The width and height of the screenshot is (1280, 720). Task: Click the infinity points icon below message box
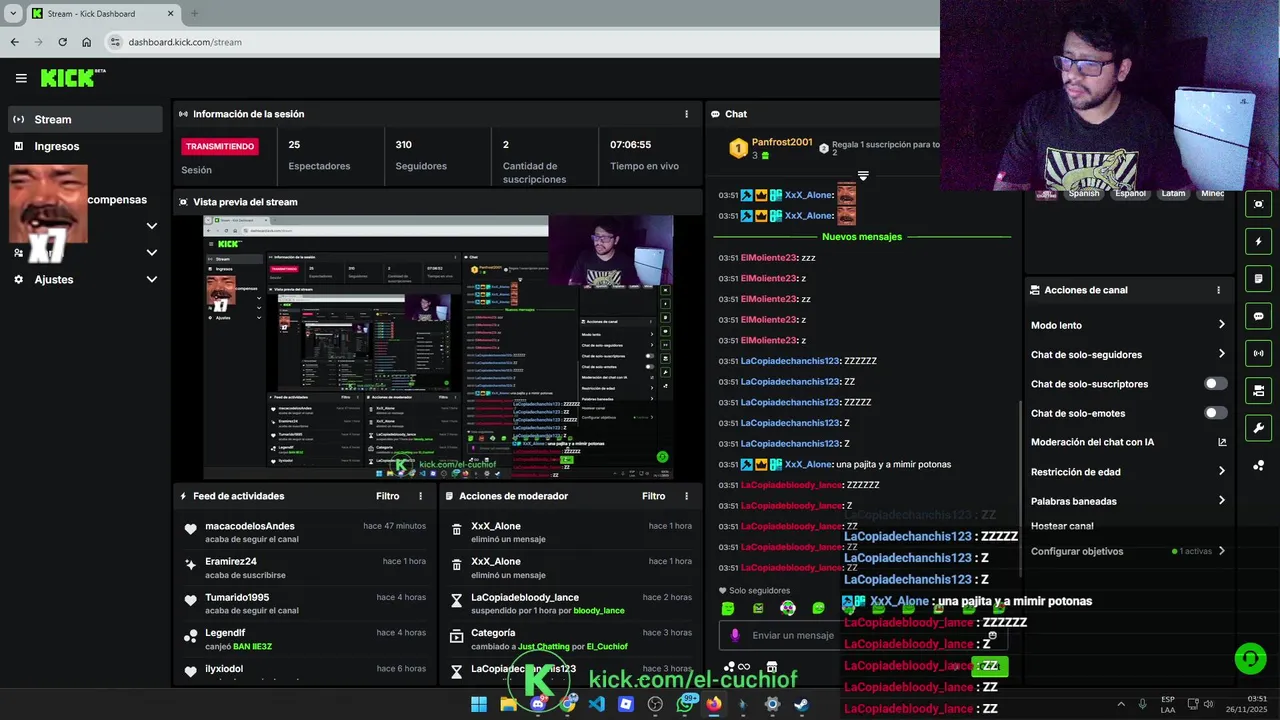(738, 667)
